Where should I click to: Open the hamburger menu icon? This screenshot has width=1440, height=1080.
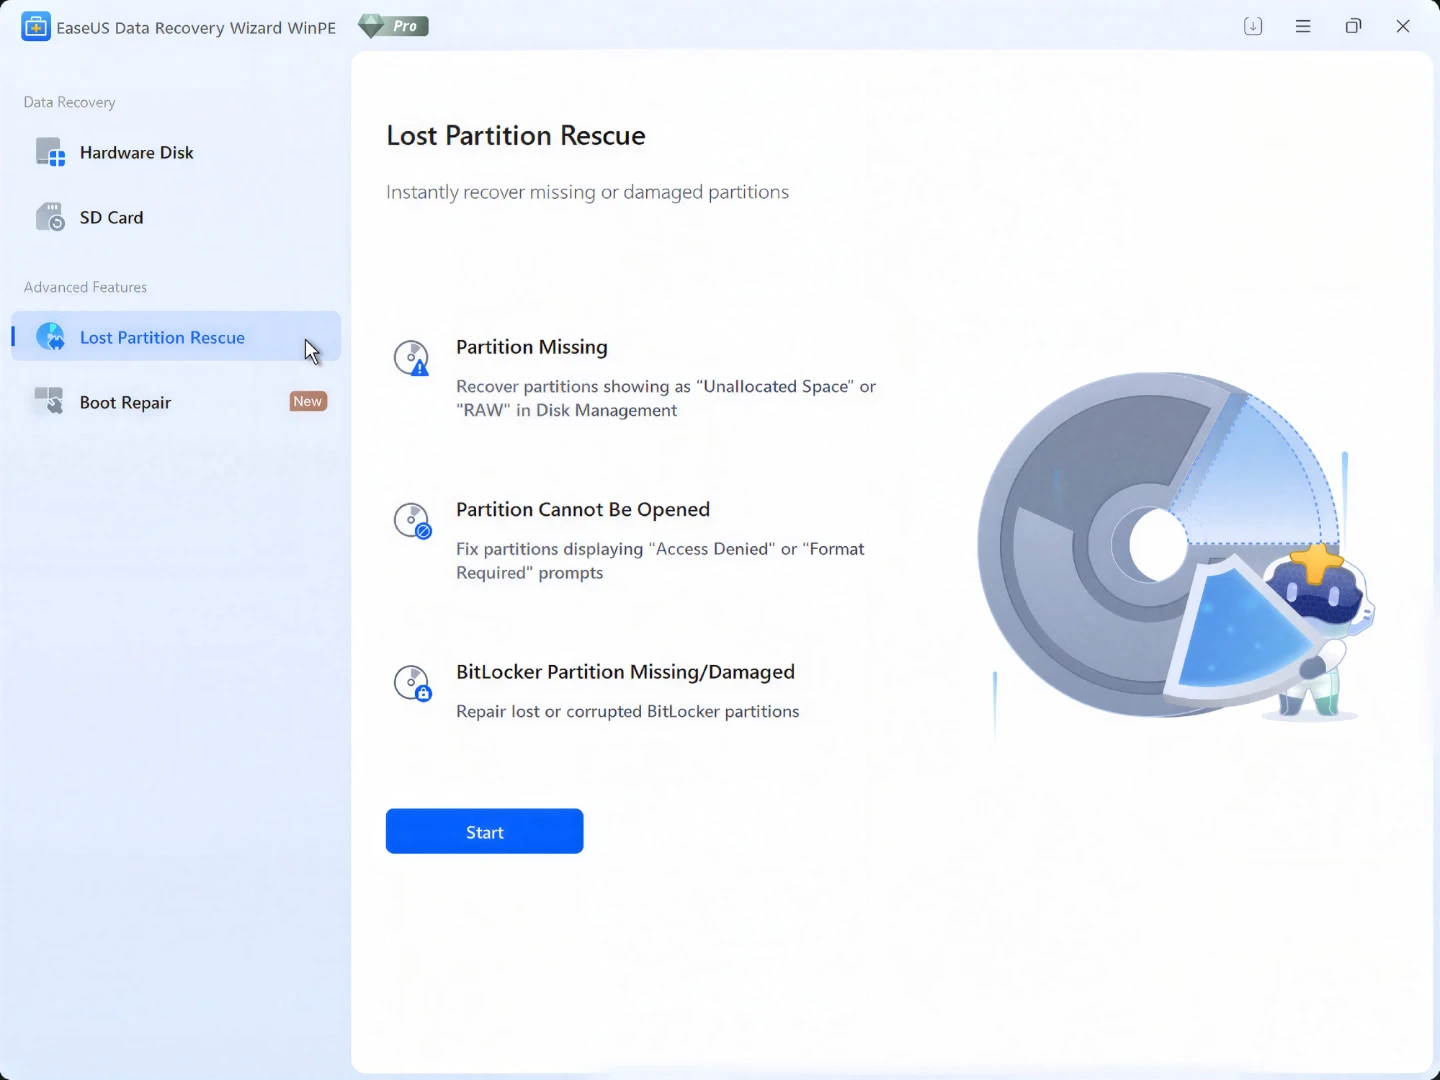tap(1303, 26)
